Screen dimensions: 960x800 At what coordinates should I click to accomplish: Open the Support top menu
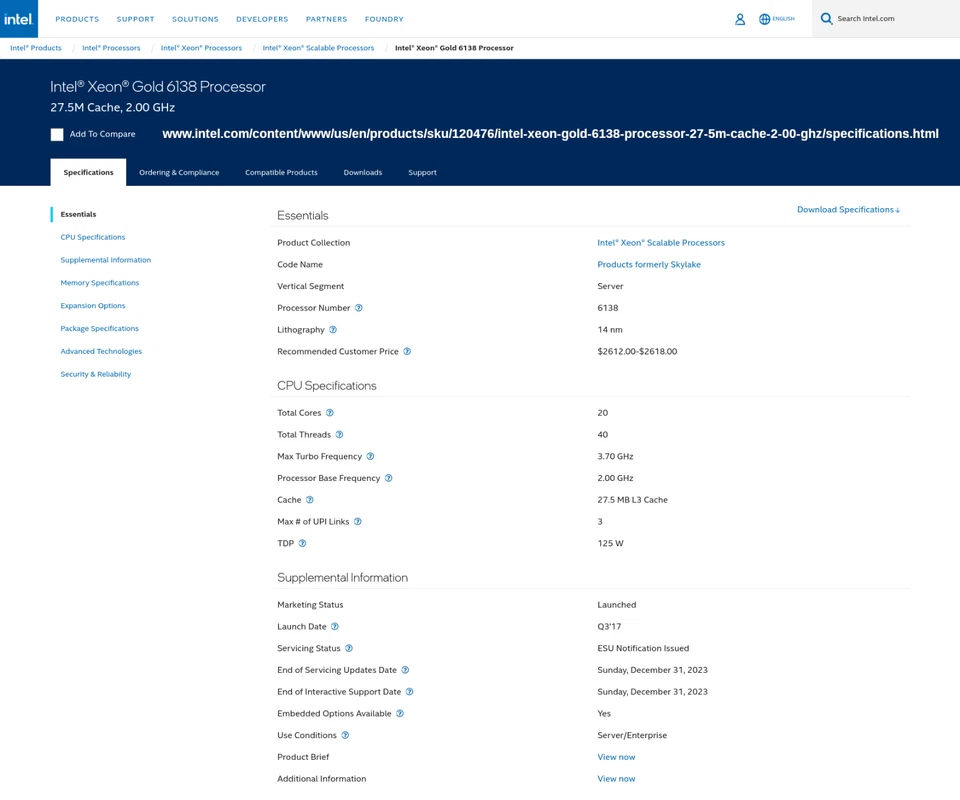(x=135, y=19)
